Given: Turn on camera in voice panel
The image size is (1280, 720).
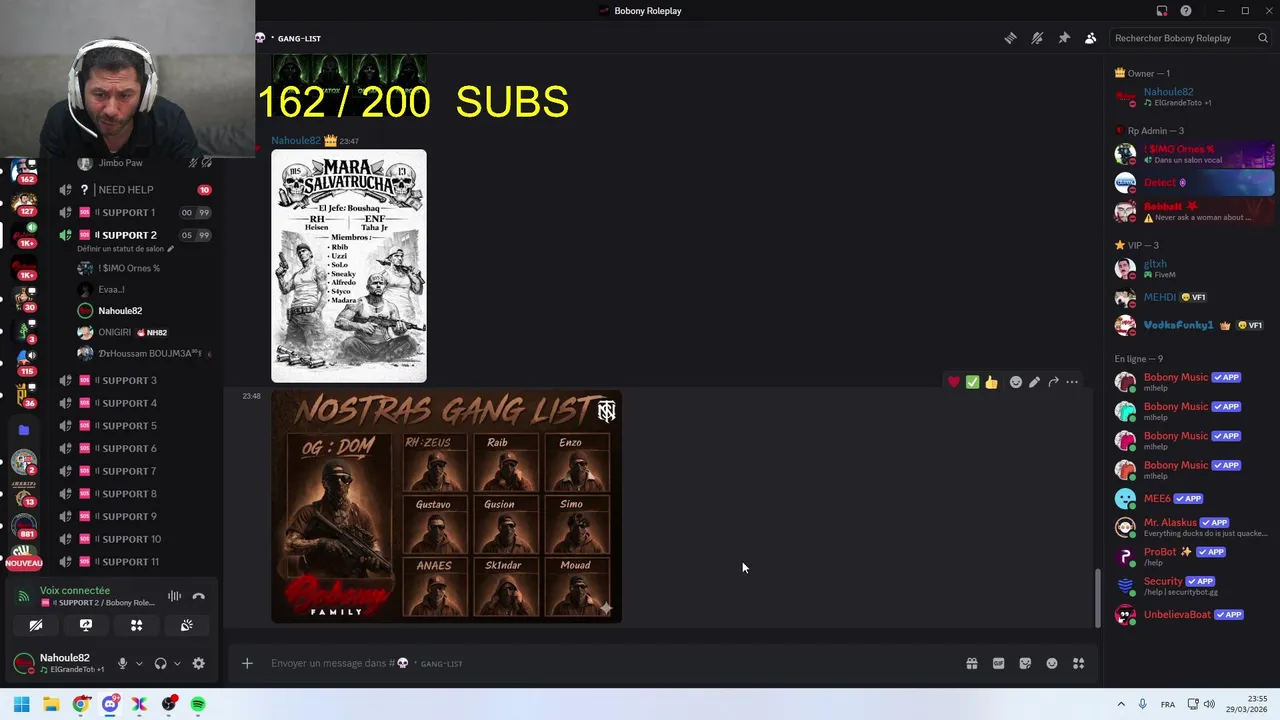Looking at the screenshot, I should pos(36,625).
